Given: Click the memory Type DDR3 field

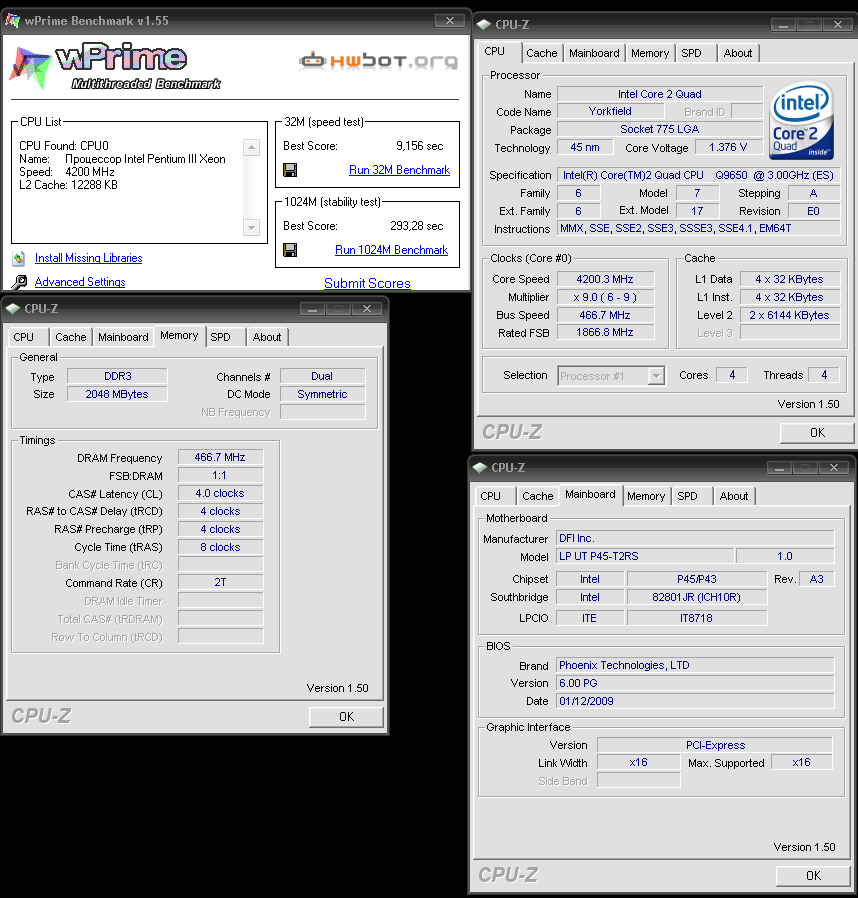Looking at the screenshot, I should [117, 376].
